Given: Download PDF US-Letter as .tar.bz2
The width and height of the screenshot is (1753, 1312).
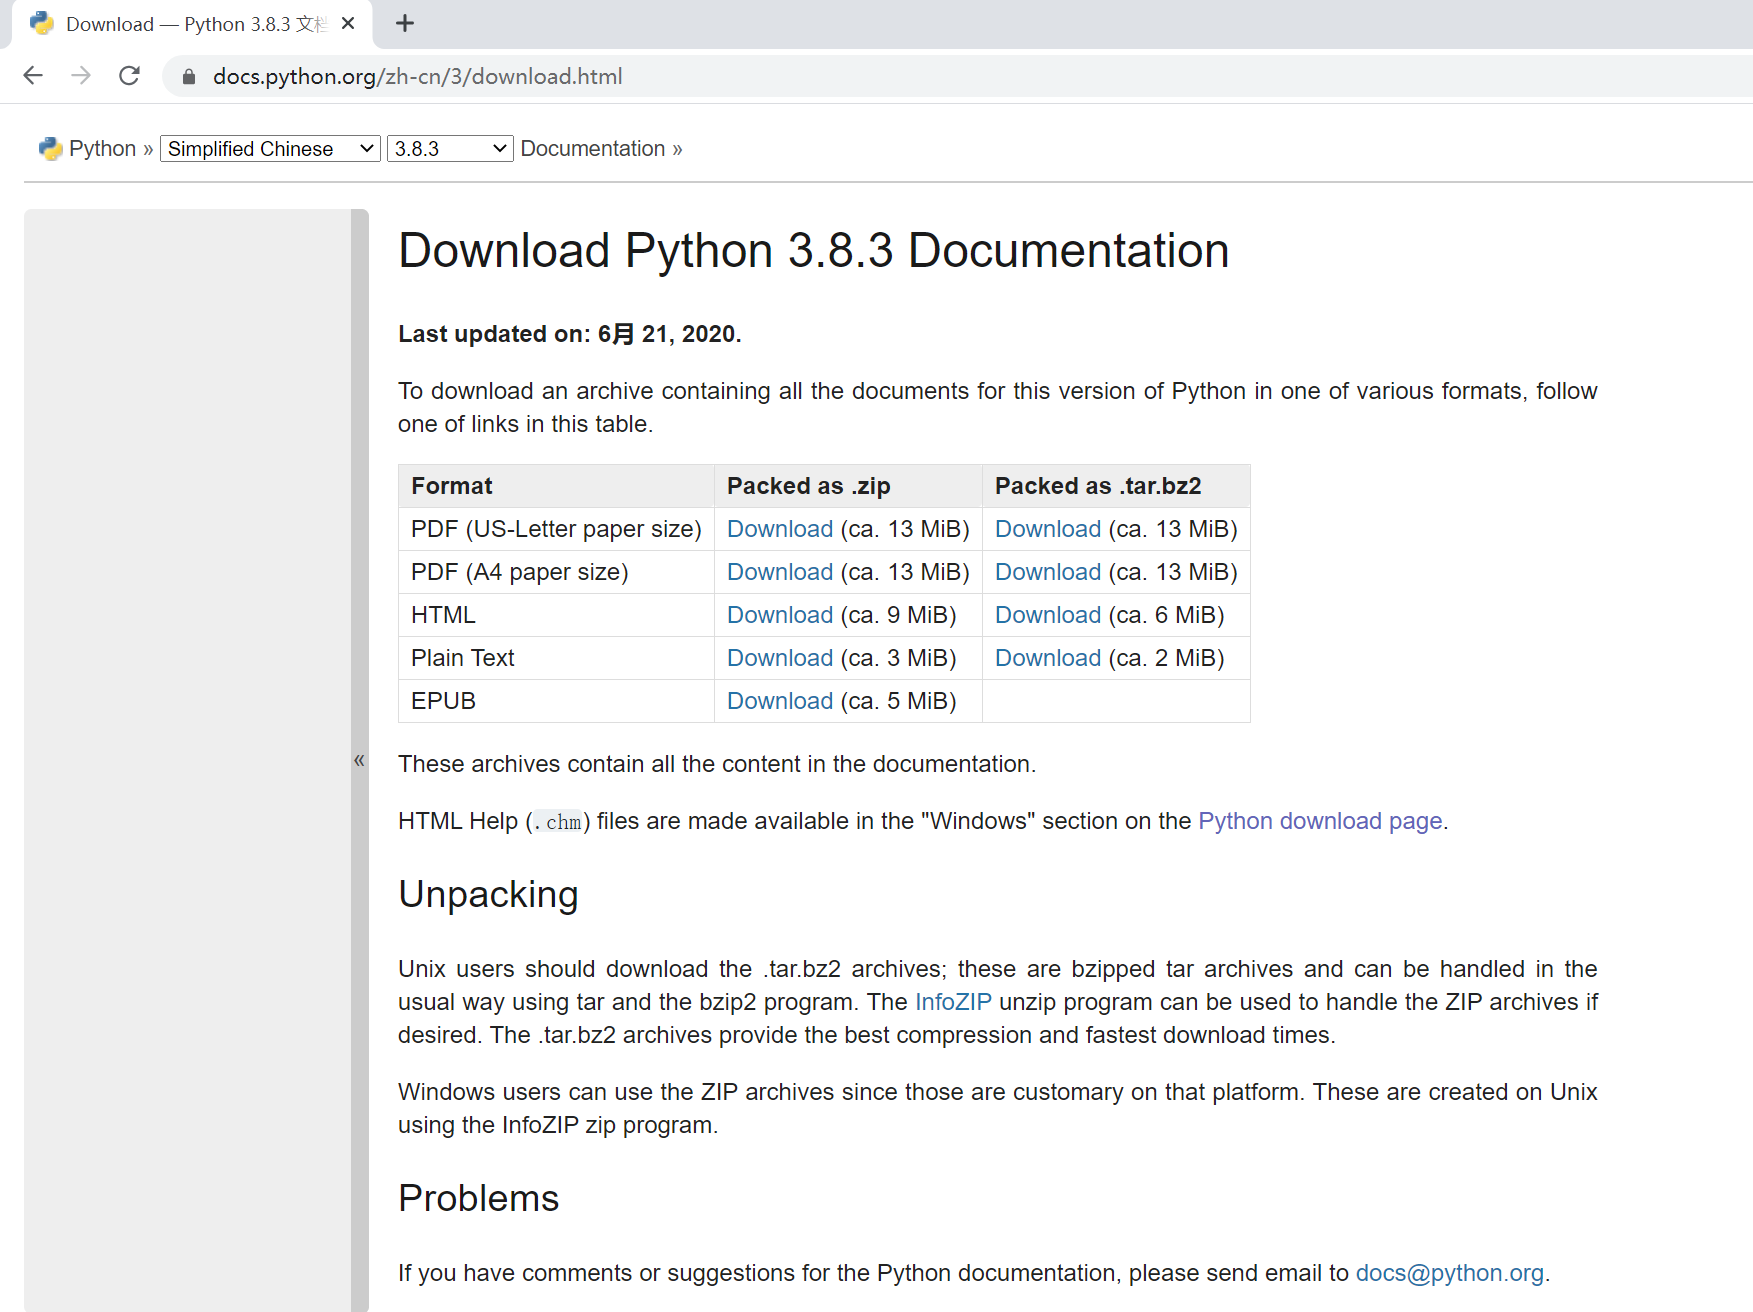Looking at the screenshot, I should point(1048,529).
